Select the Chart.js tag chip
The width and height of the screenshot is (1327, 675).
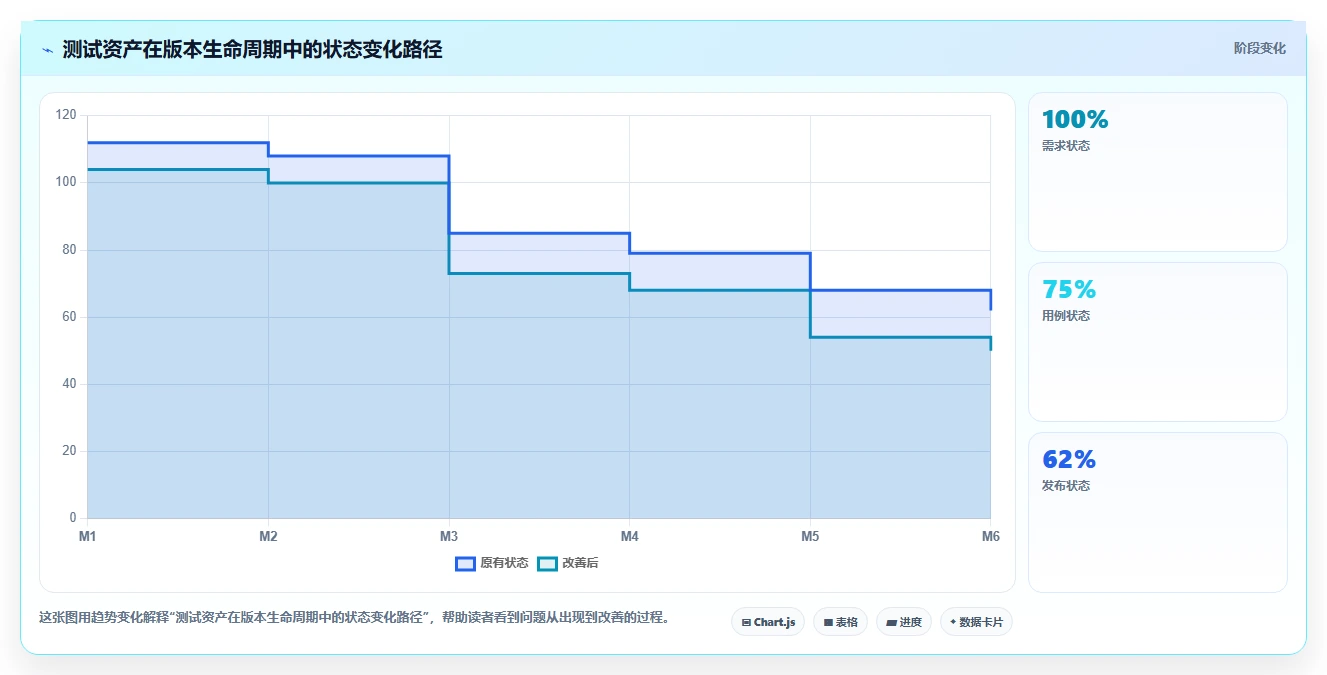point(768,622)
